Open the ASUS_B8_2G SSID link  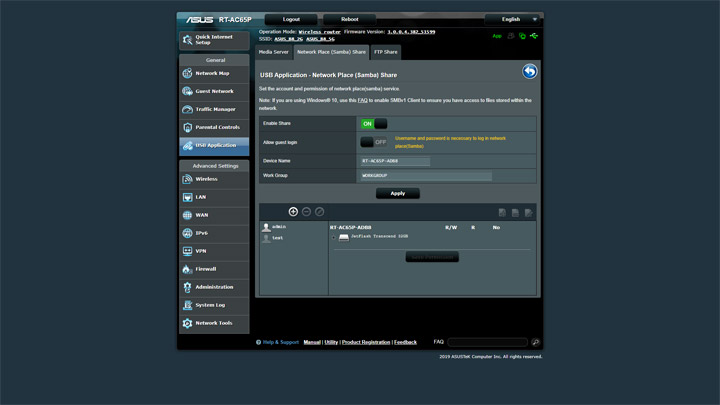click(x=288, y=39)
